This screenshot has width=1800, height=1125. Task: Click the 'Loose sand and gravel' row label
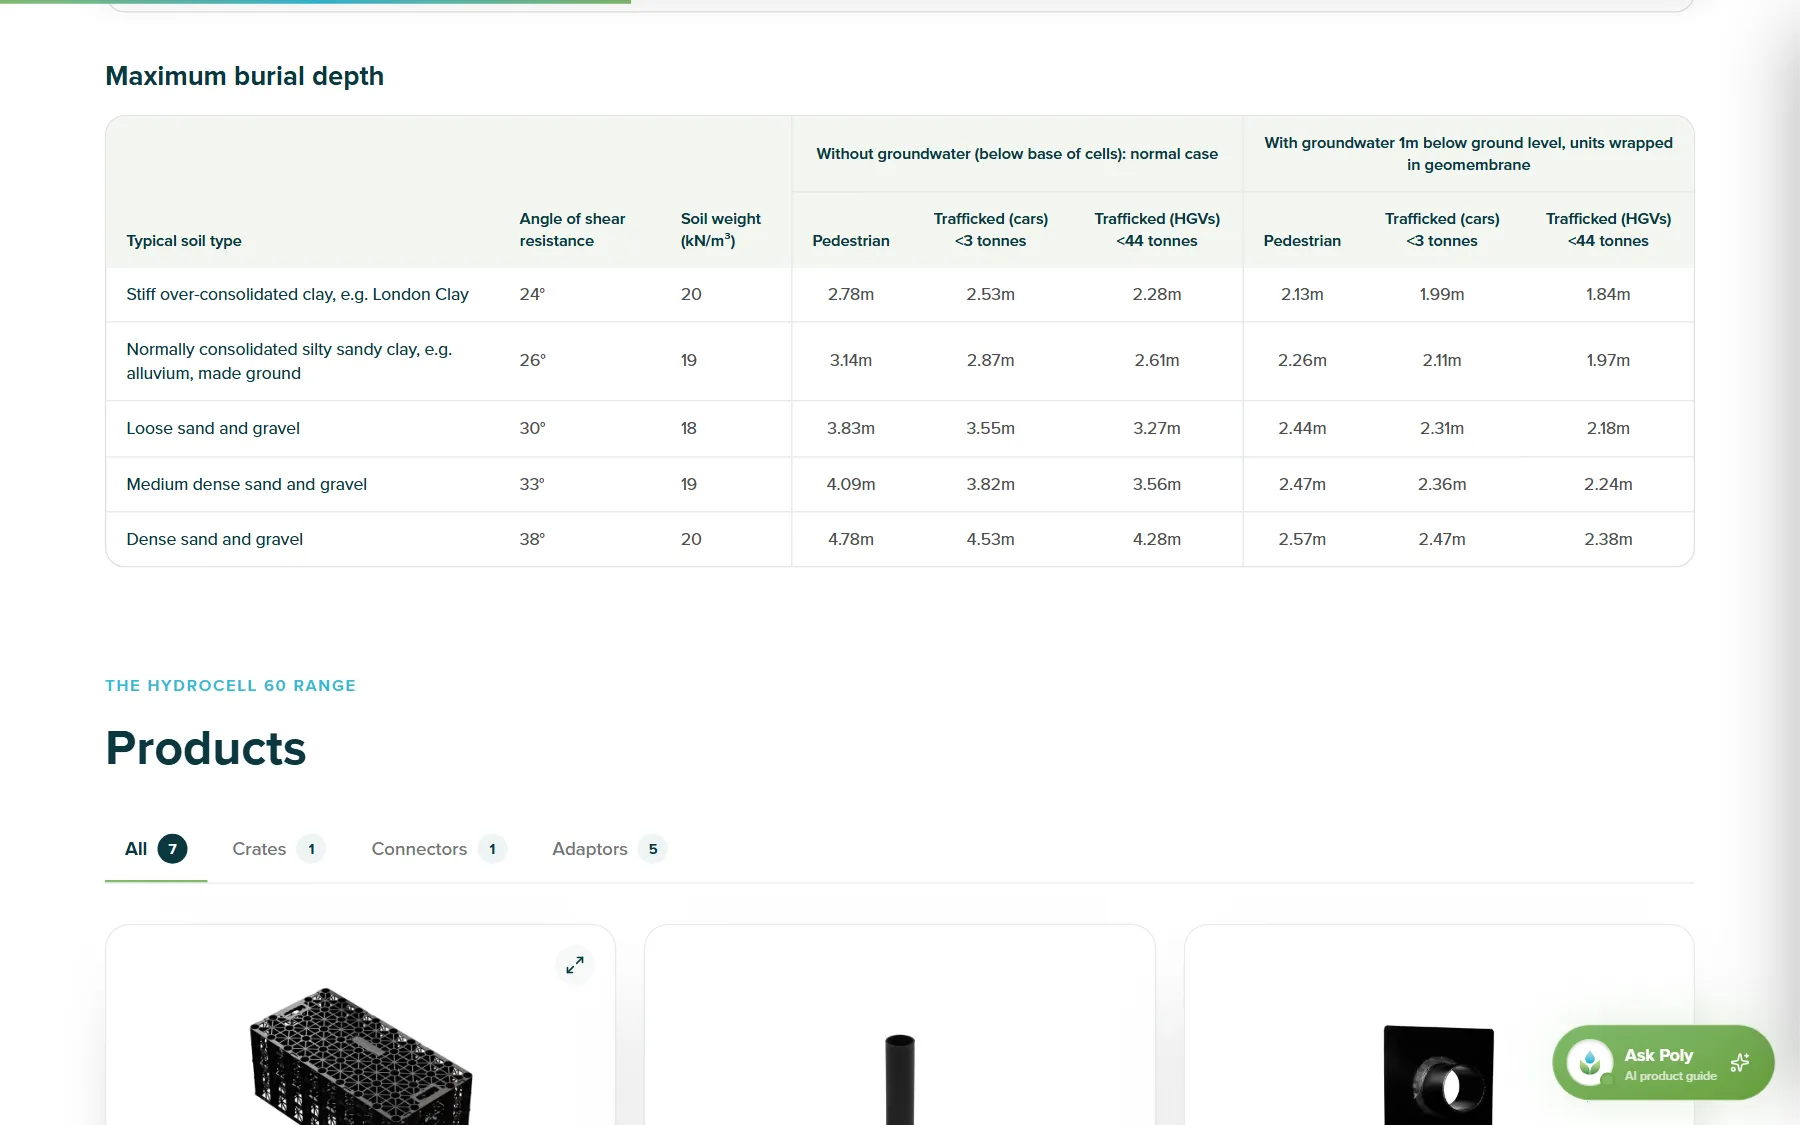(x=213, y=428)
